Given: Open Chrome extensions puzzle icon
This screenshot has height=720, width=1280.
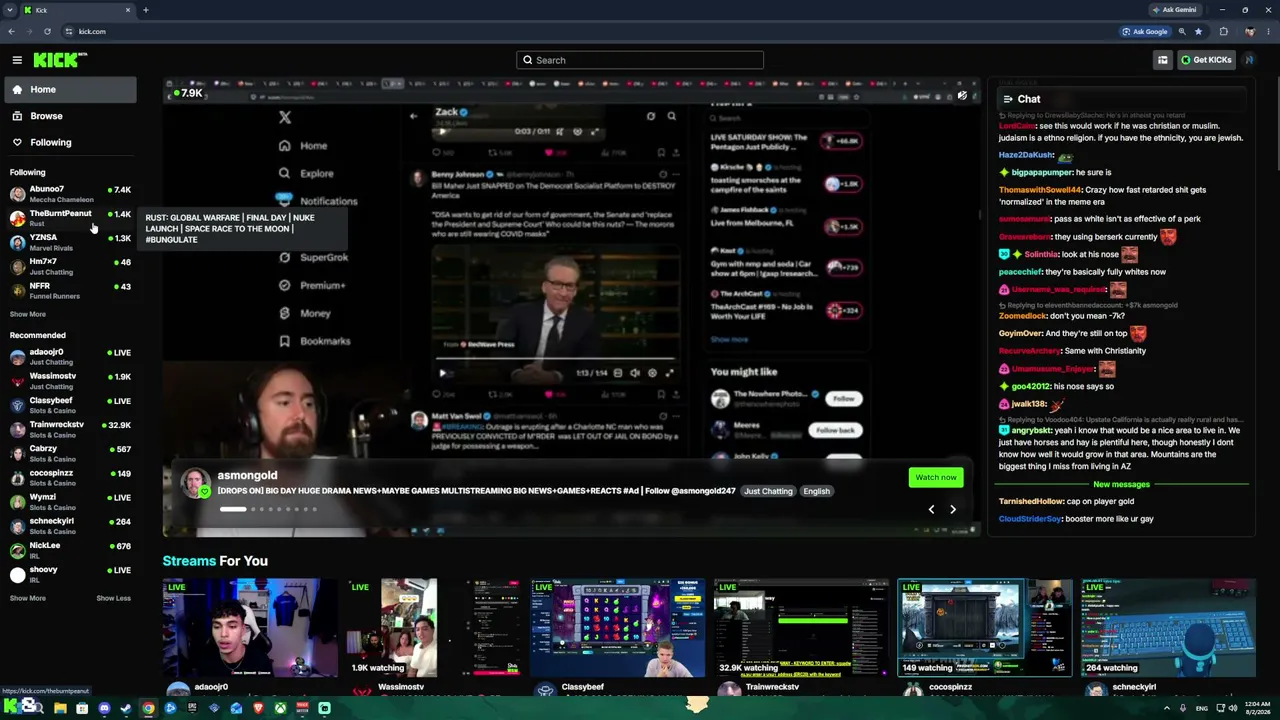Looking at the screenshot, I should click(x=1223, y=31).
